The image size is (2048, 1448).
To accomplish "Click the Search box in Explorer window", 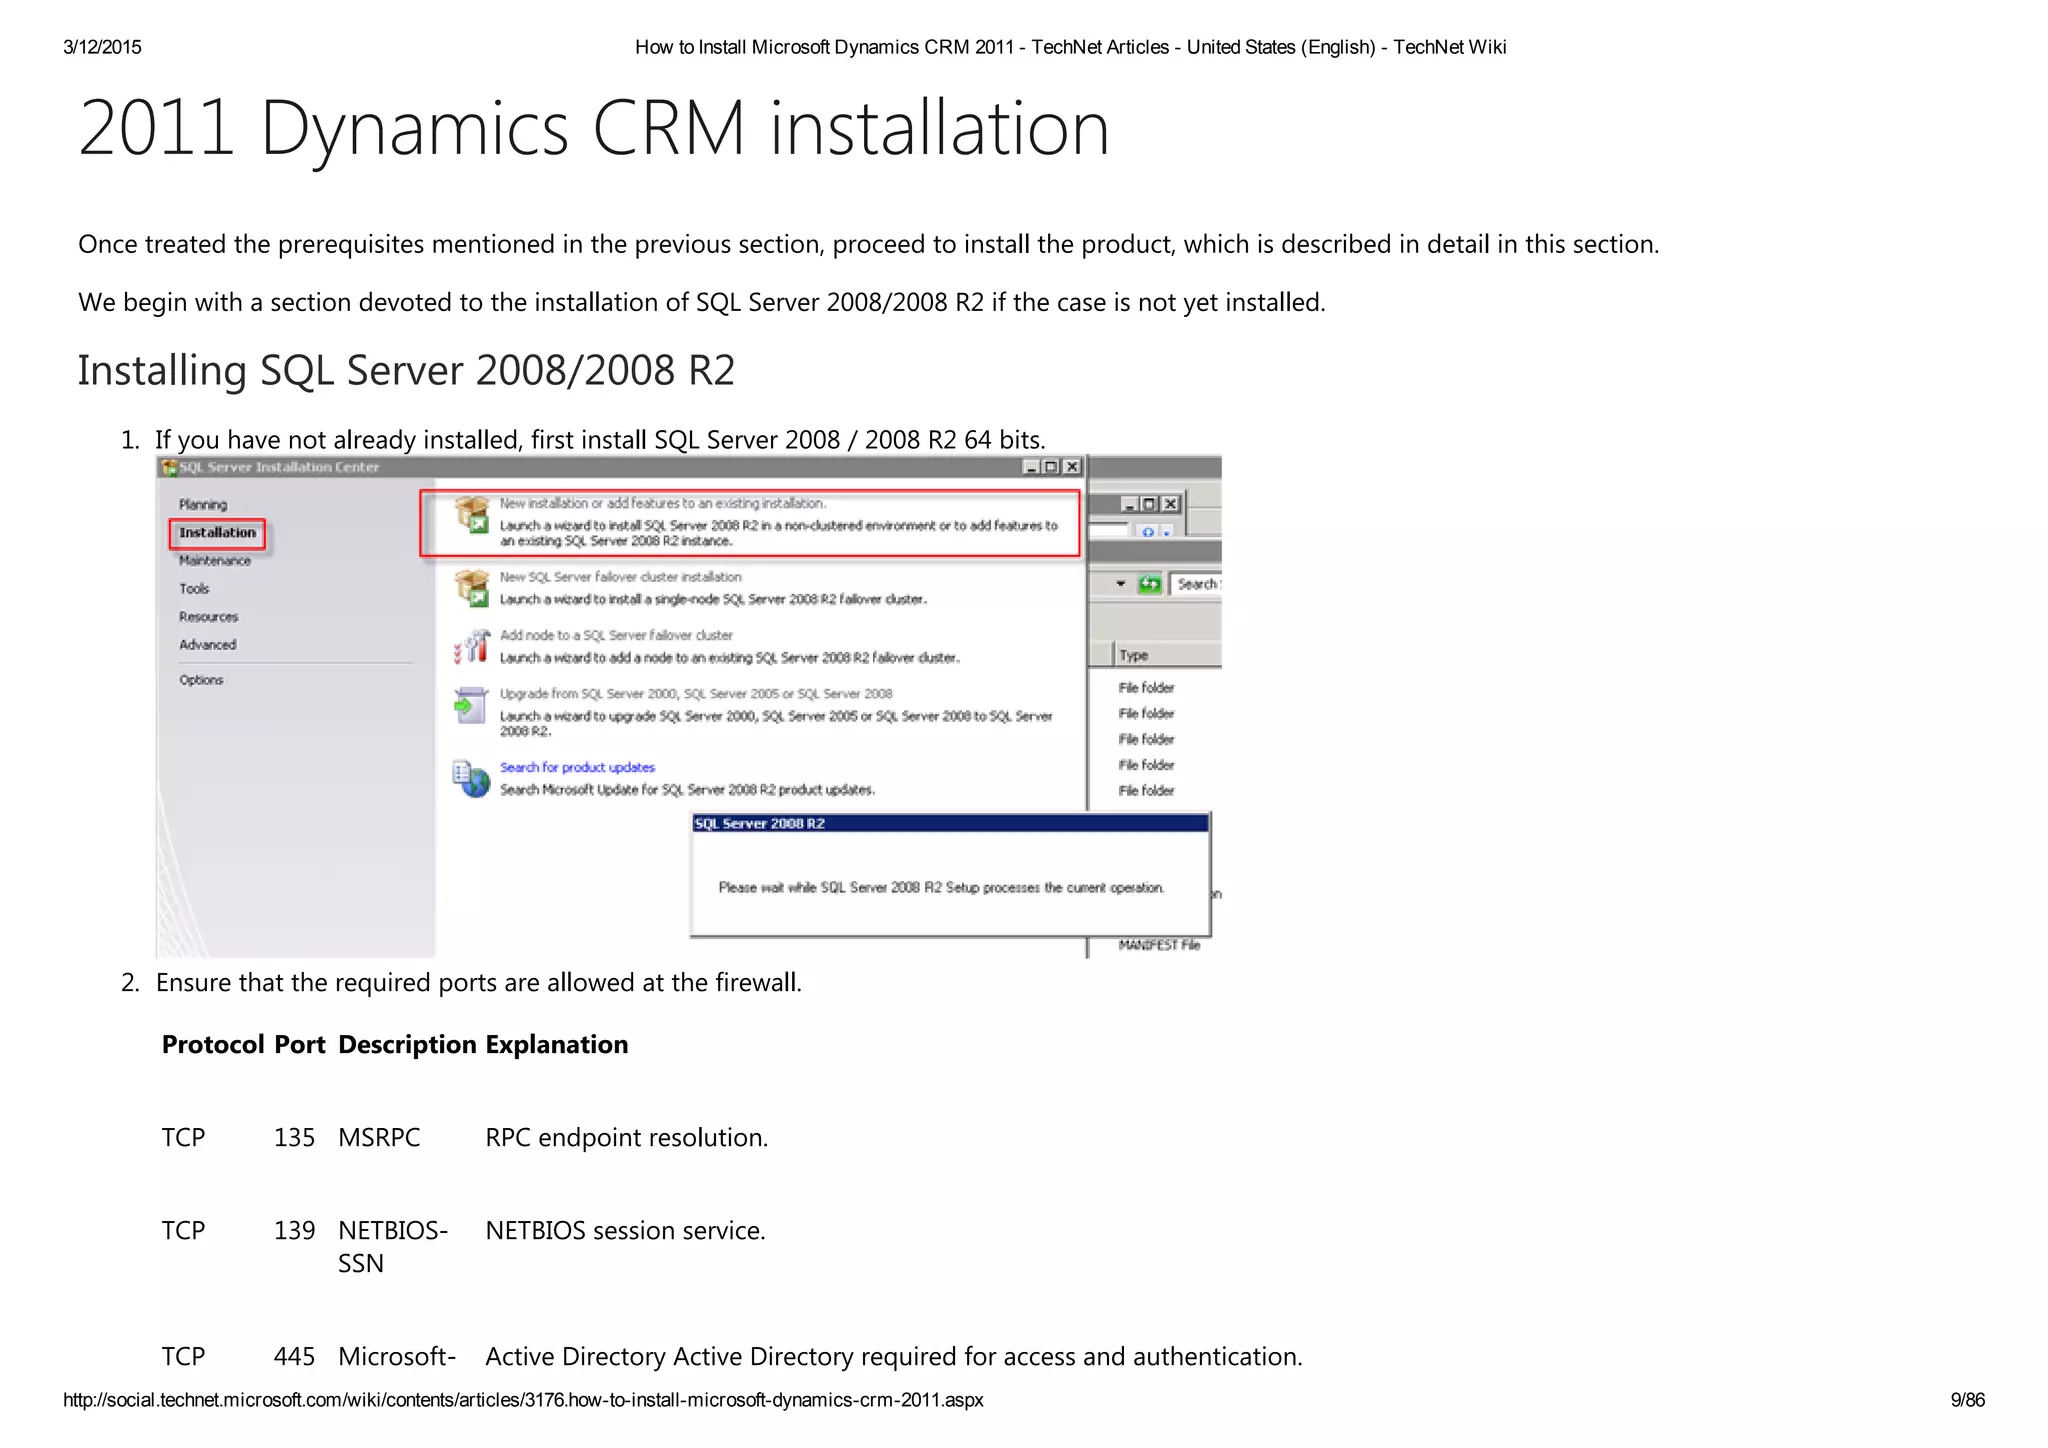I will click(1196, 584).
